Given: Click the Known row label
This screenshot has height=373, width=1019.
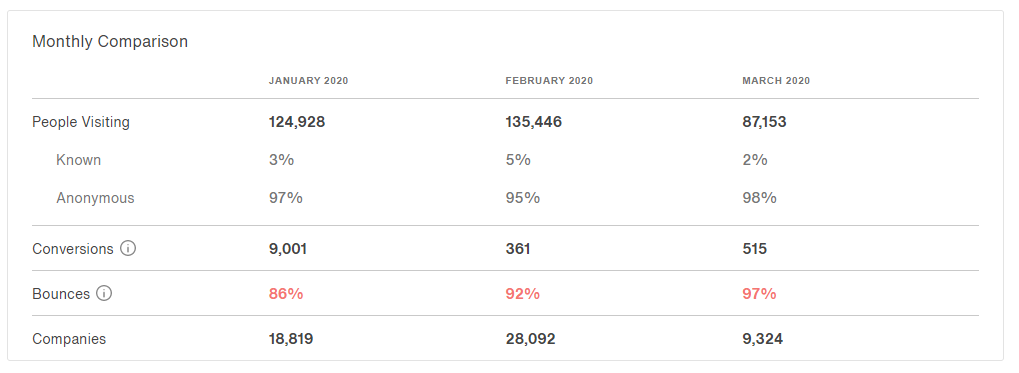Looking at the screenshot, I should 79,160.
